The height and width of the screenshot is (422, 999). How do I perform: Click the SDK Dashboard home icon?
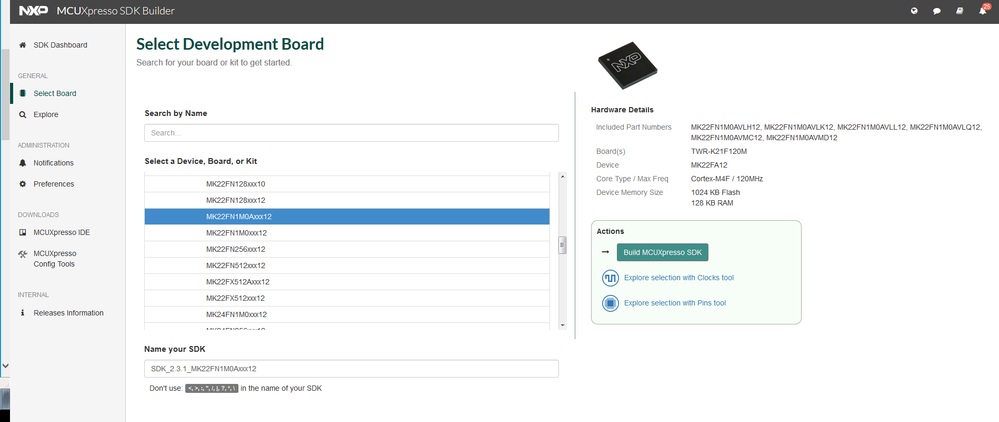tap(23, 45)
